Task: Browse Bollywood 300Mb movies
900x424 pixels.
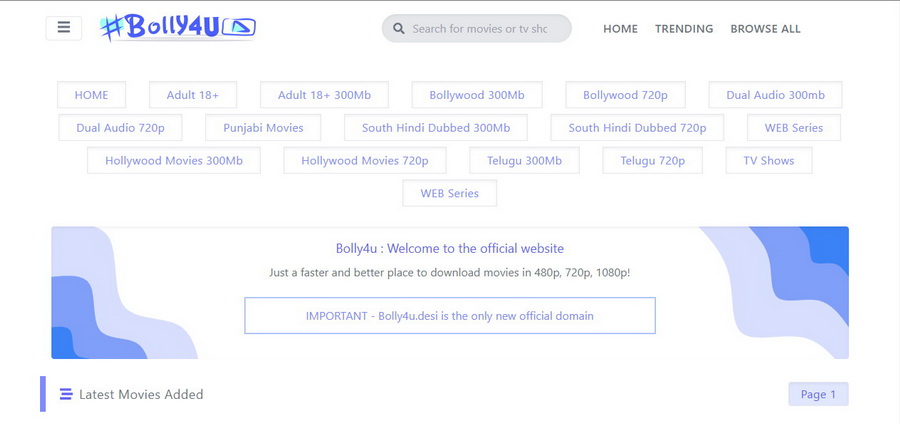Action: pyautogui.click(x=477, y=95)
